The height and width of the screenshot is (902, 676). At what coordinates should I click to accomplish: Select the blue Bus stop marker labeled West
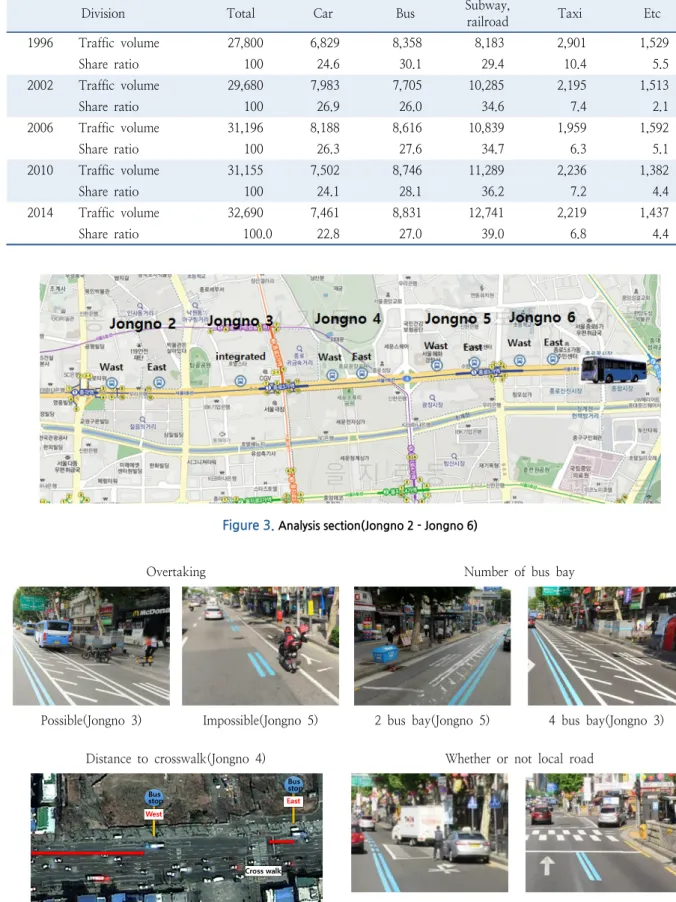coord(154,797)
